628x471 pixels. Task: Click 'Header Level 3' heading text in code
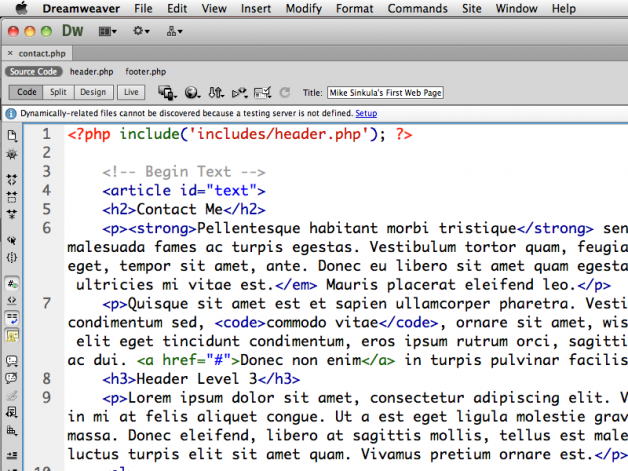click(197, 378)
